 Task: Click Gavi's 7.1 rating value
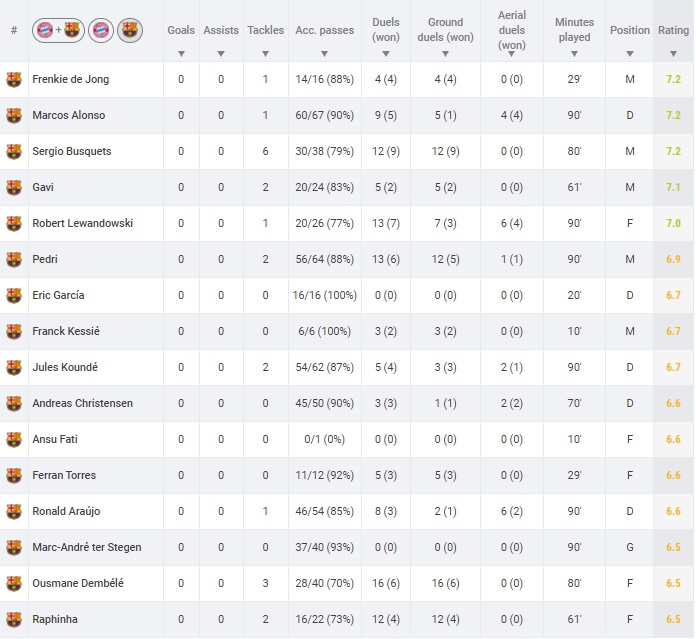[x=673, y=187]
